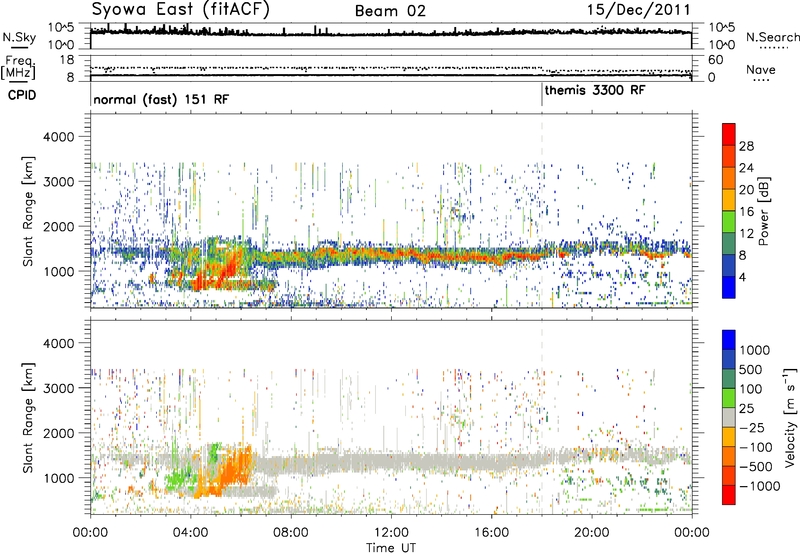Select the 'Freq. [MHz]' axis label
Viewport: 800px width, 554px height.
point(19,67)
